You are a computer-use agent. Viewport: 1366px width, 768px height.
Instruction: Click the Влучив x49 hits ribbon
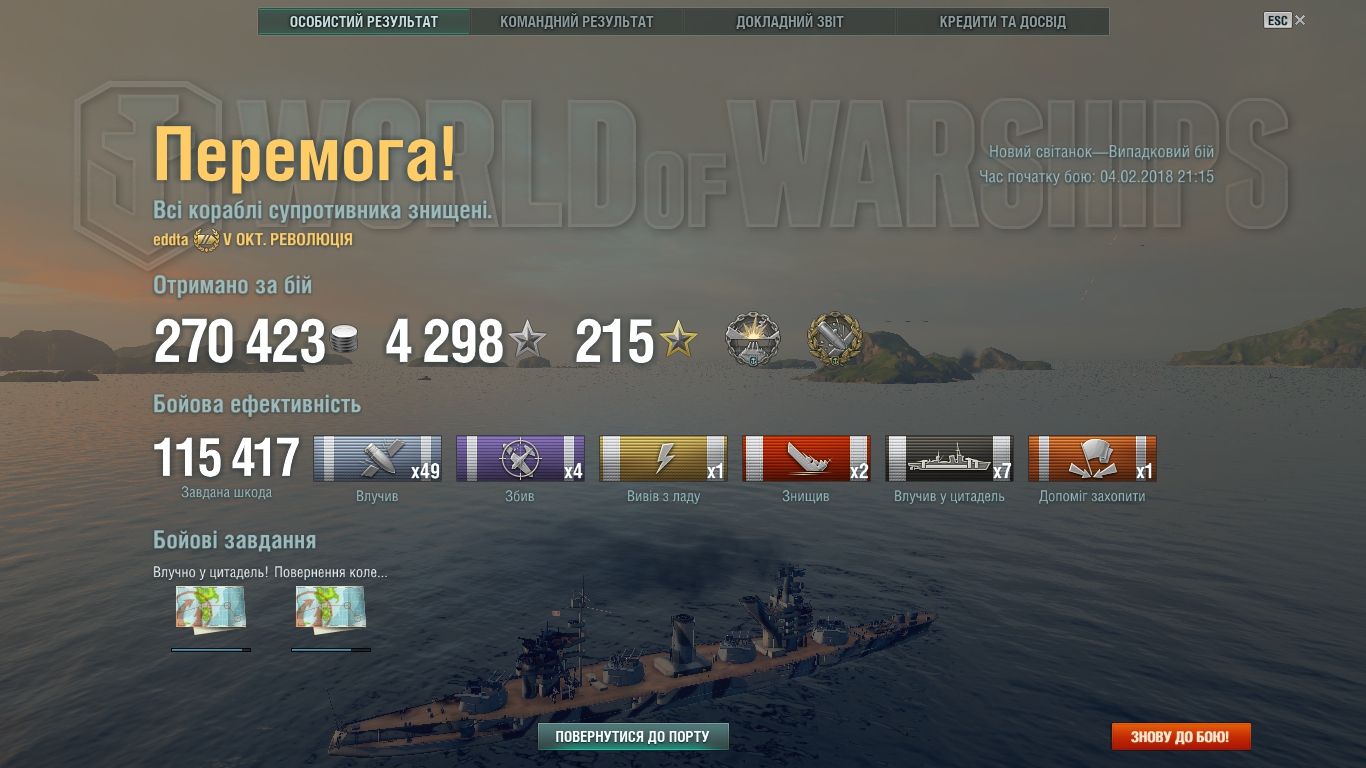pos(377,459)
